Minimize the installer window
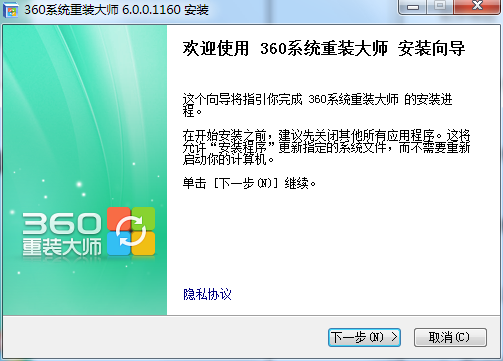 click(413, 7)
